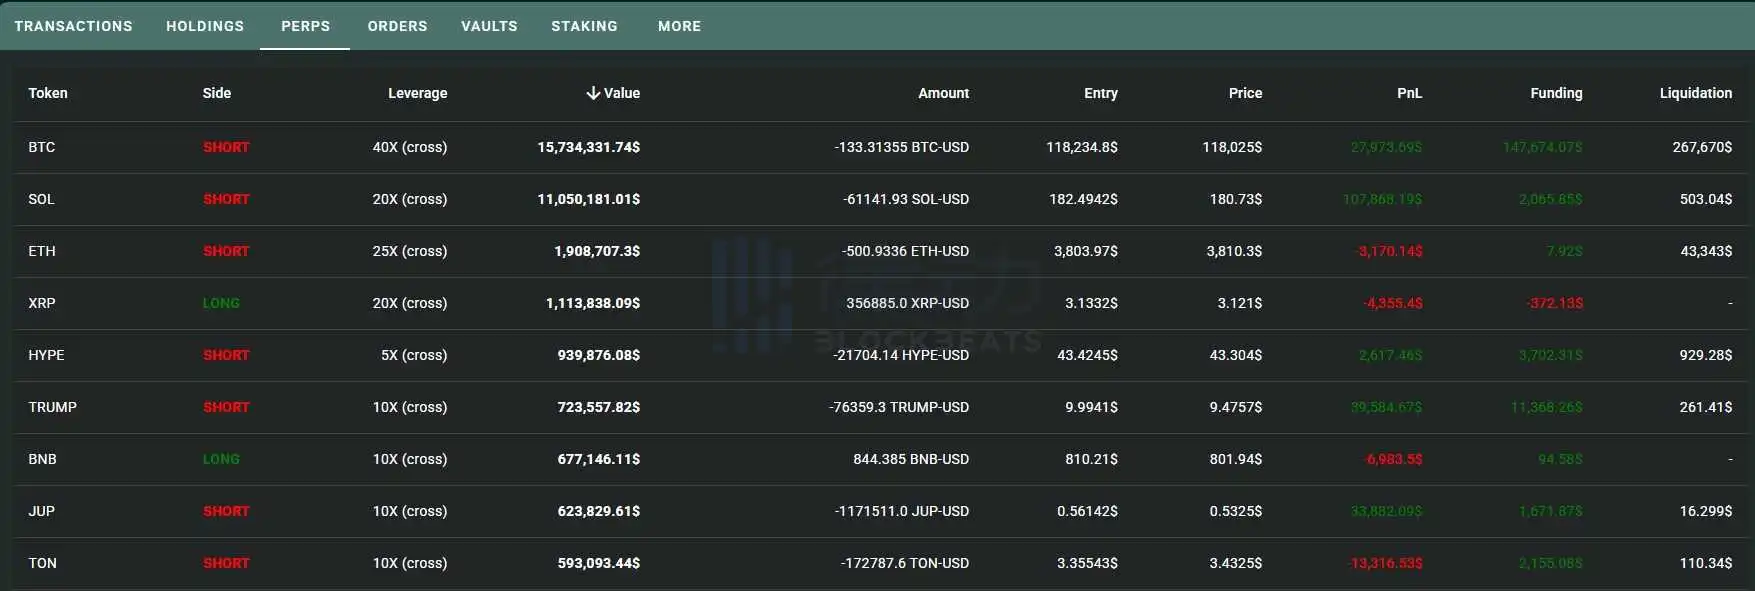Sort by Token column header

click(48, 93)
